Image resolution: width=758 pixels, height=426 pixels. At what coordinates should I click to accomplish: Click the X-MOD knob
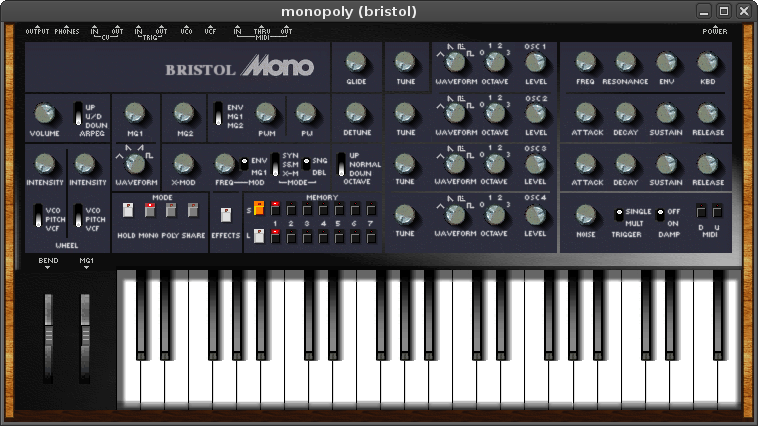[184, 164]
